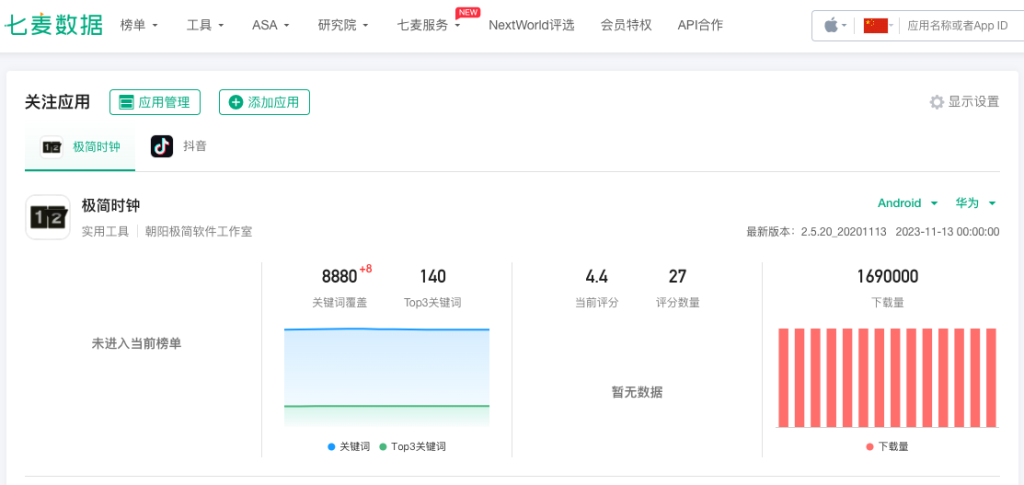Switch to the 抖音 app tab
The height and width of the screenshot is (485, 1024).
click(179, 146)
